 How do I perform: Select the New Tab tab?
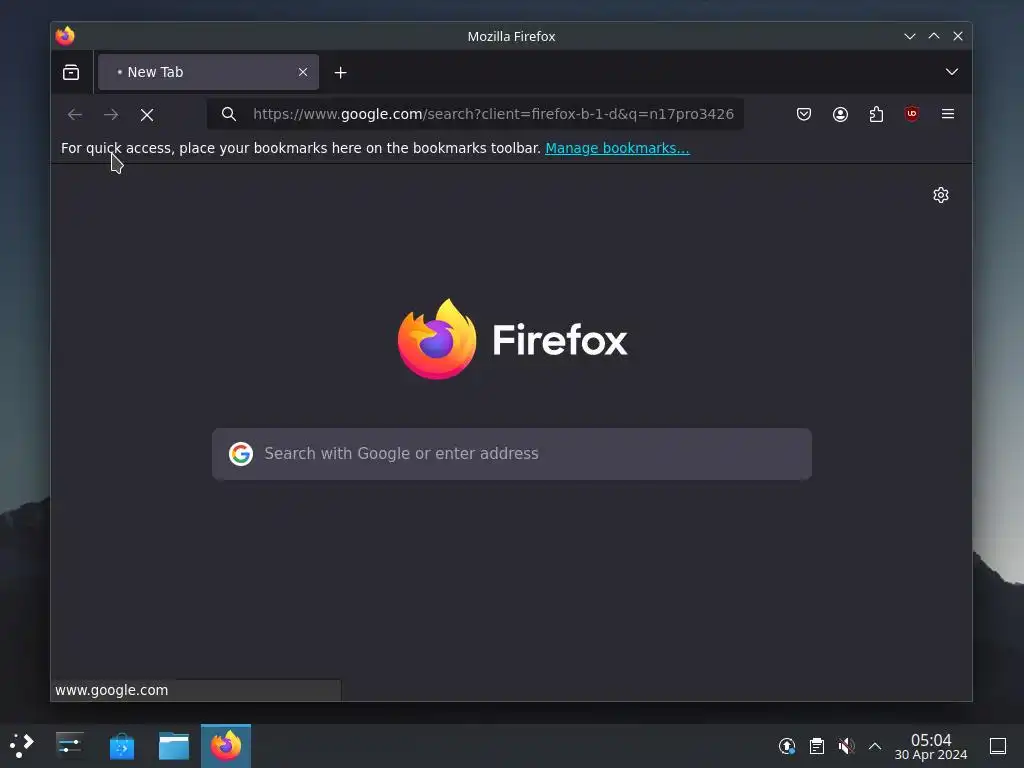pos(208,72)
